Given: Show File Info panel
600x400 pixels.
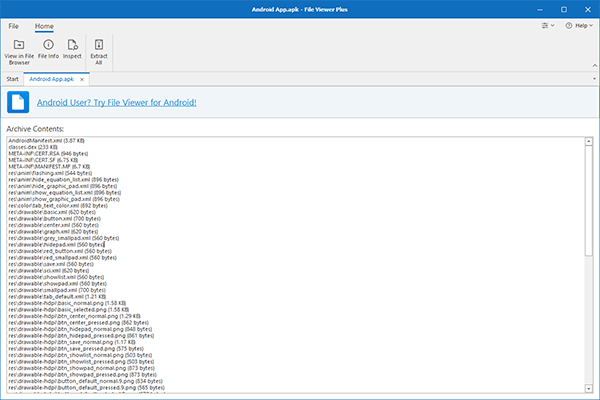Looking at the screenshot, I should pos(48,49).
